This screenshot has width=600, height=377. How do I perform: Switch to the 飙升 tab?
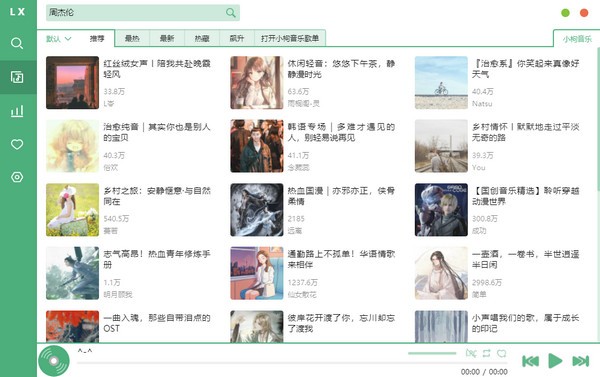point(237,38)
